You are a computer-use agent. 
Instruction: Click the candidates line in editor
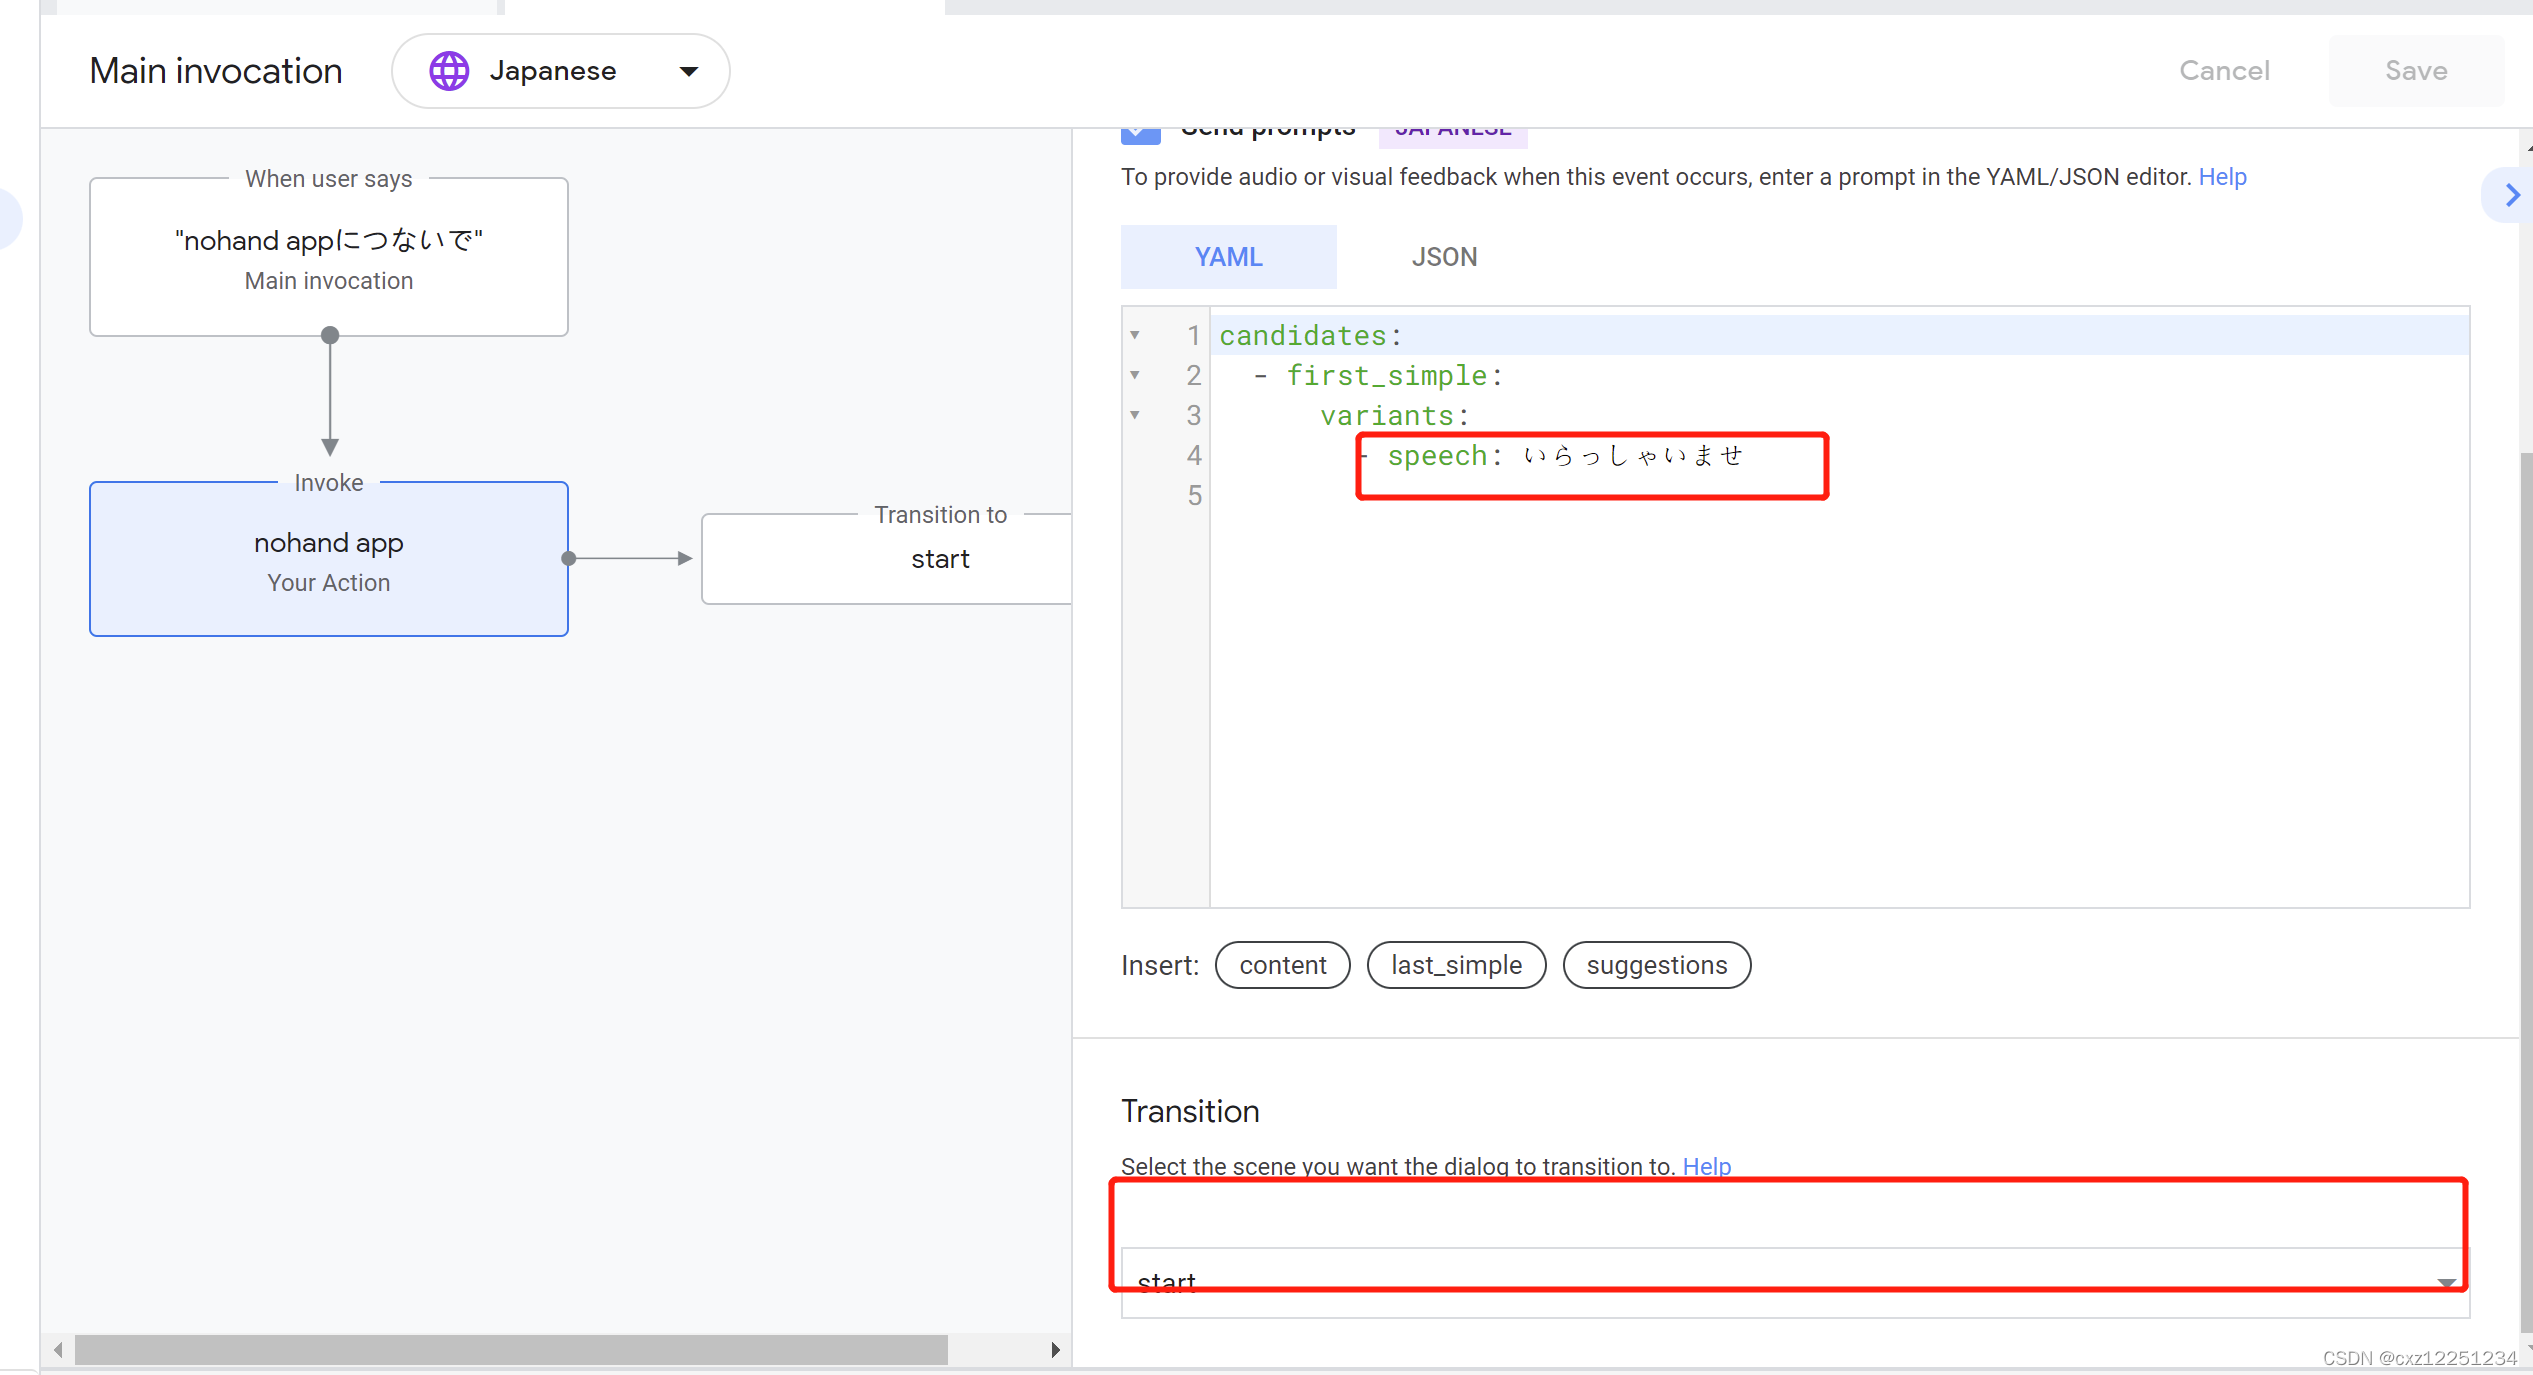(x=1840, y=335)
